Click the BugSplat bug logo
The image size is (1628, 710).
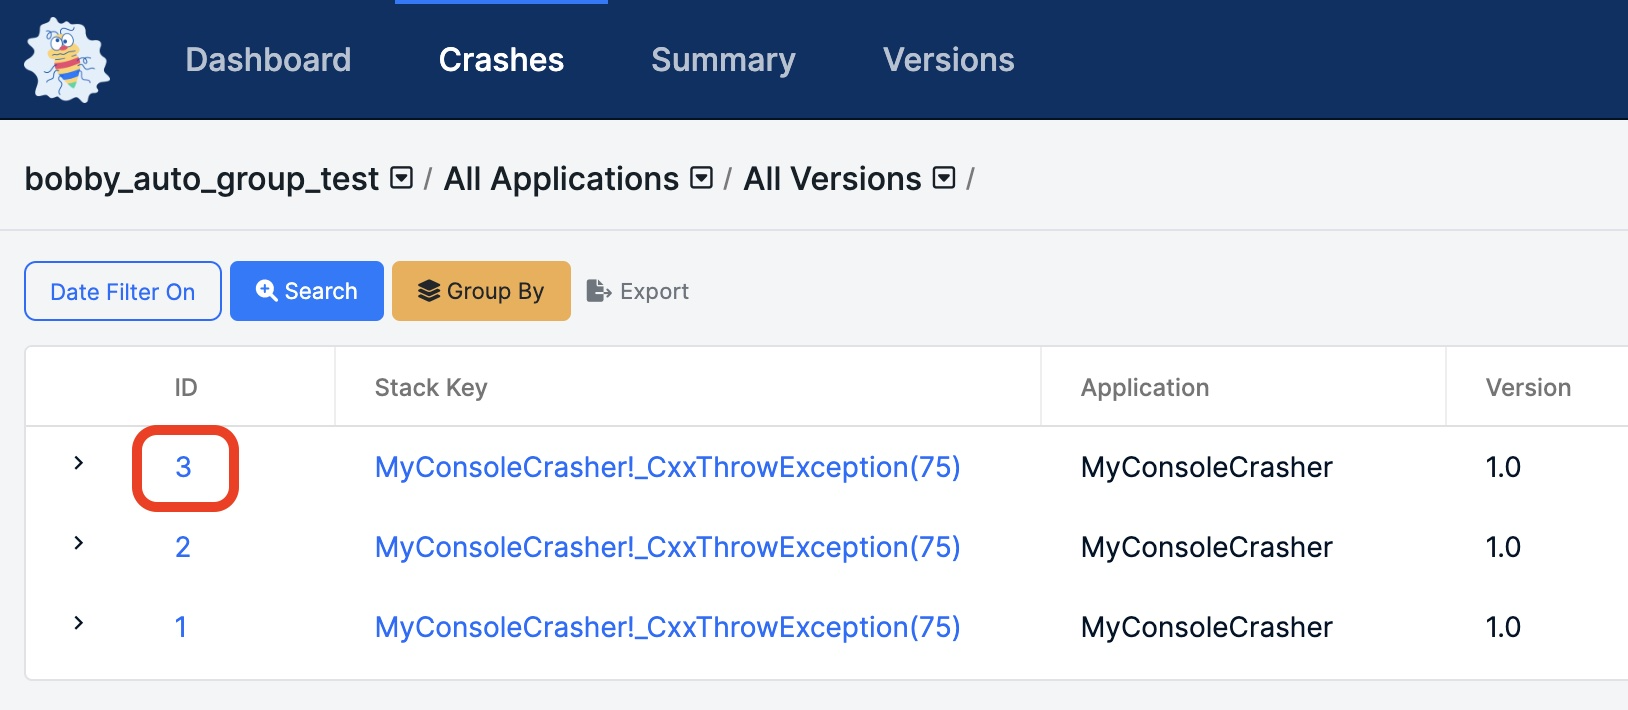point(66,60)
